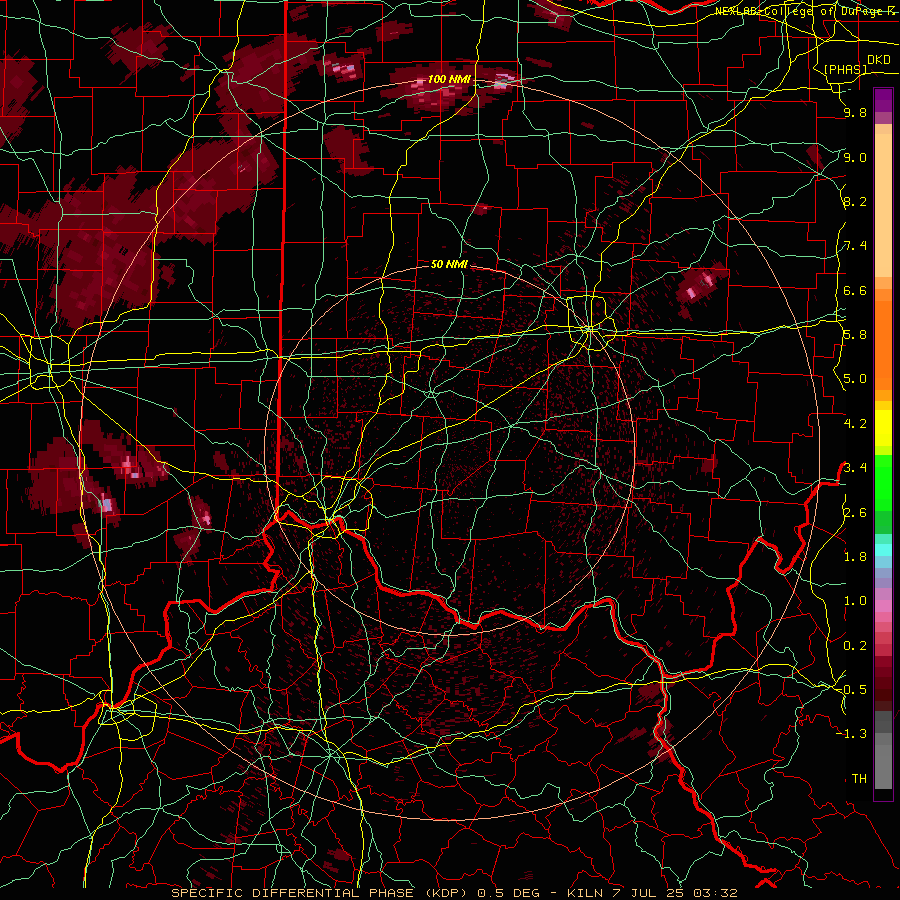Pick the peach segment of the color bar

pos(883,207)
